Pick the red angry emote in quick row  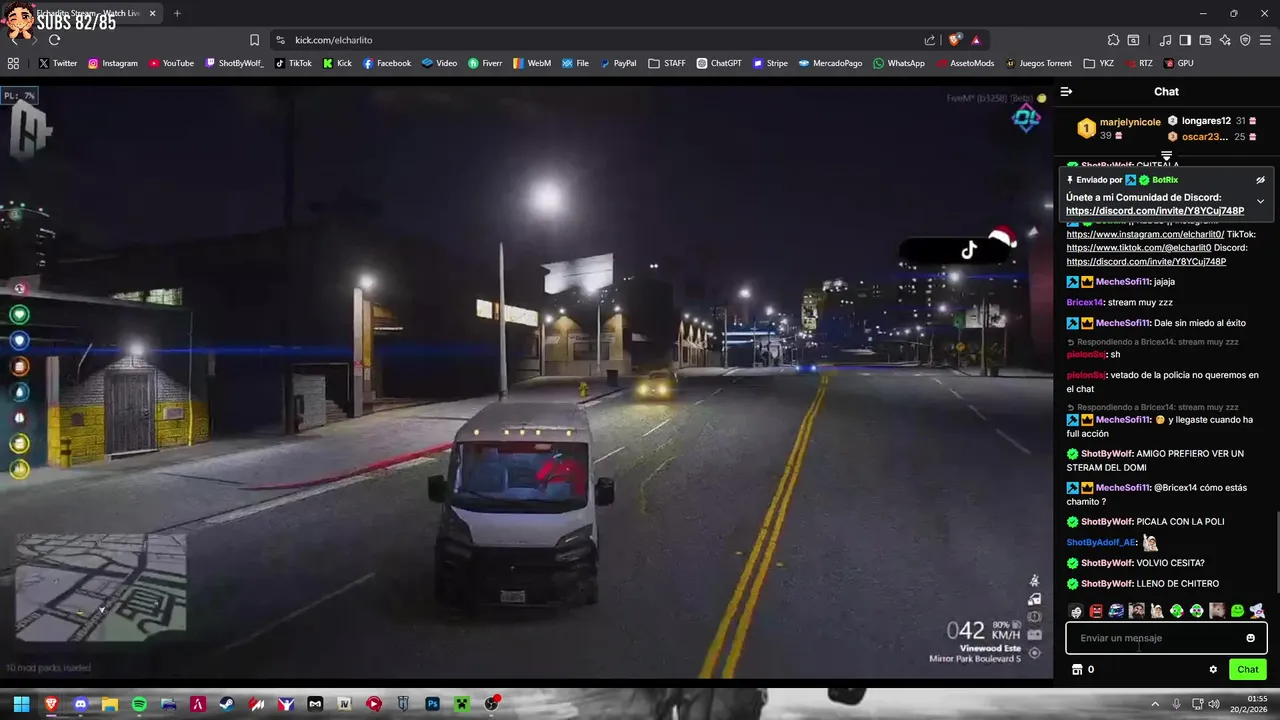click(x=1096, y=610)
